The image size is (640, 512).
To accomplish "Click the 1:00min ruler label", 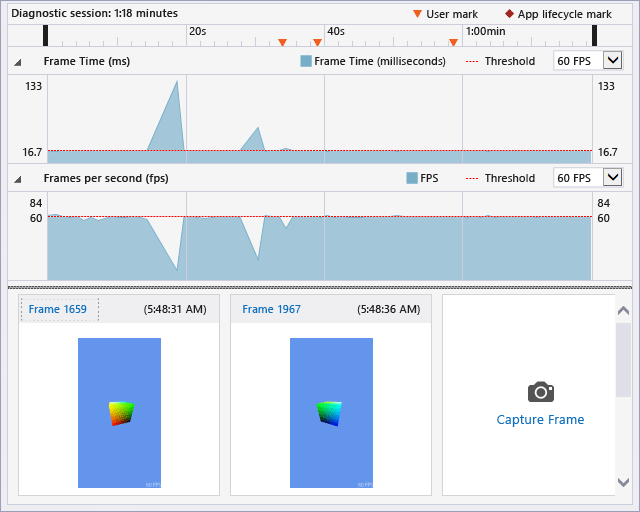I will click(x=485, y=31).
